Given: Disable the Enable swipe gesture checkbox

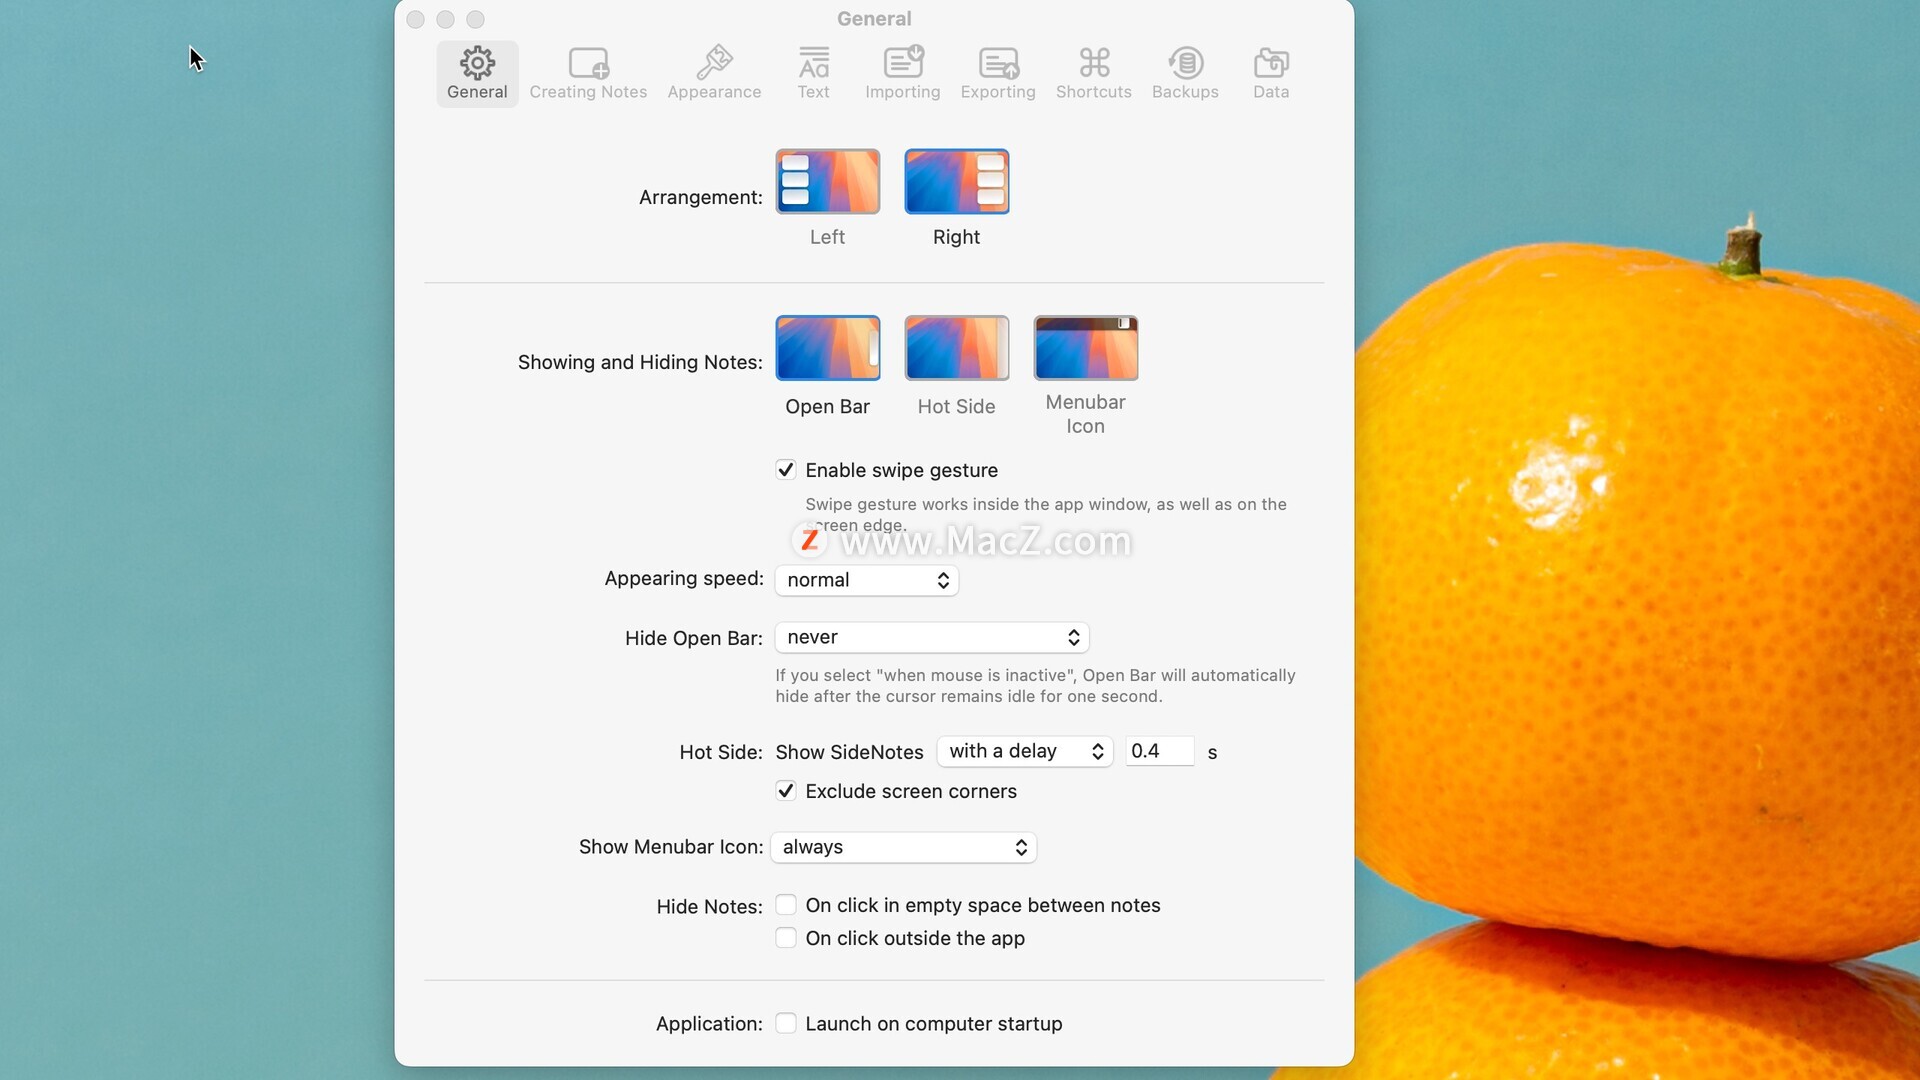Looking at the screenshot, I should 786,470.
